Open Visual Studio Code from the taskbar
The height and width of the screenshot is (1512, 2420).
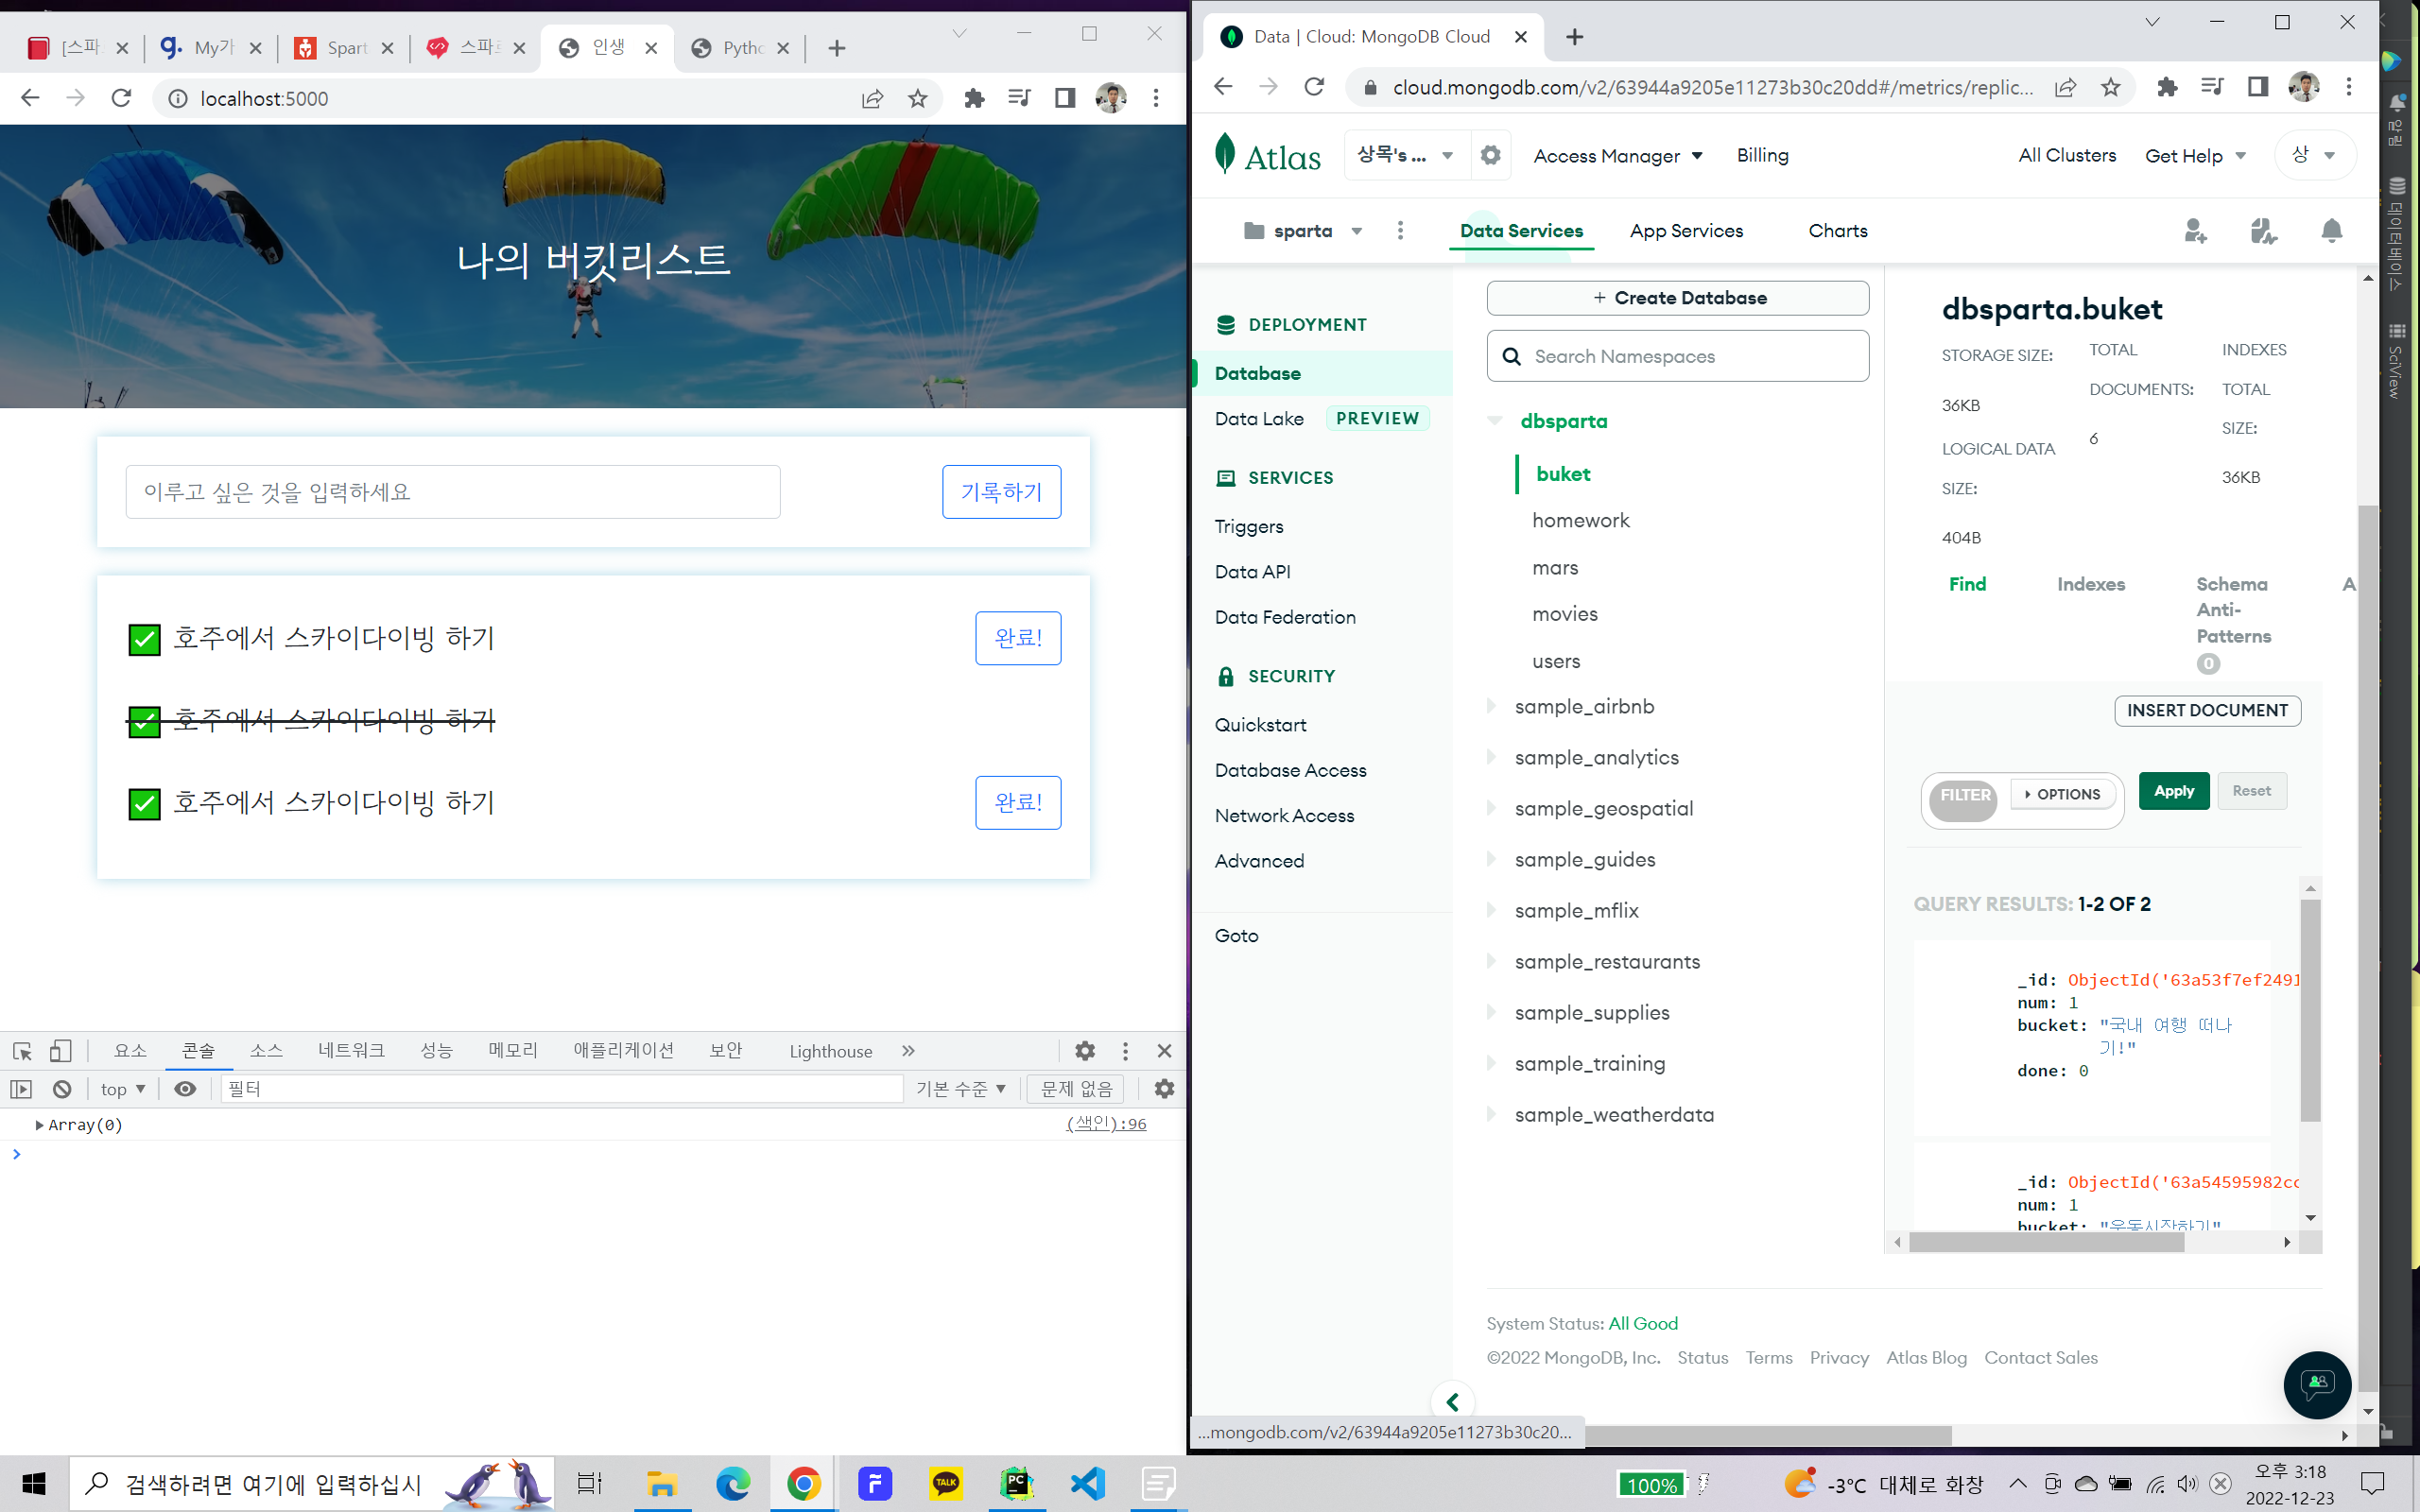pyautogui.click(x=1087, y=1483)
